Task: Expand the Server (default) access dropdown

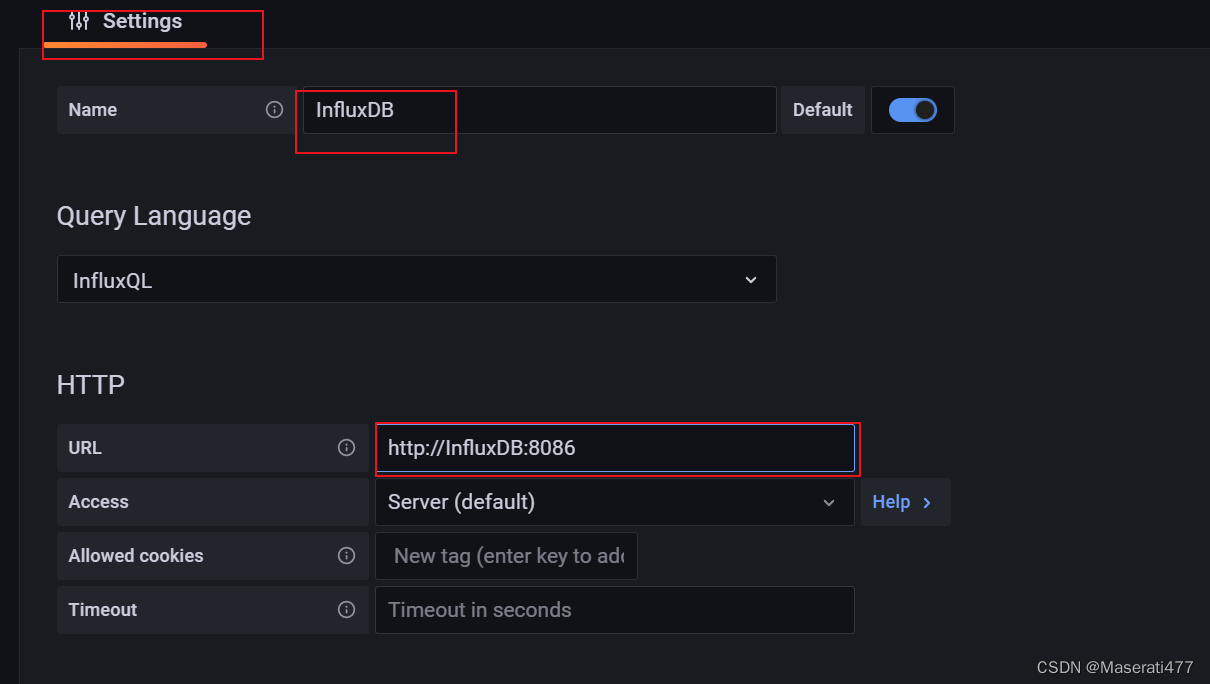Action: point(615,502)
